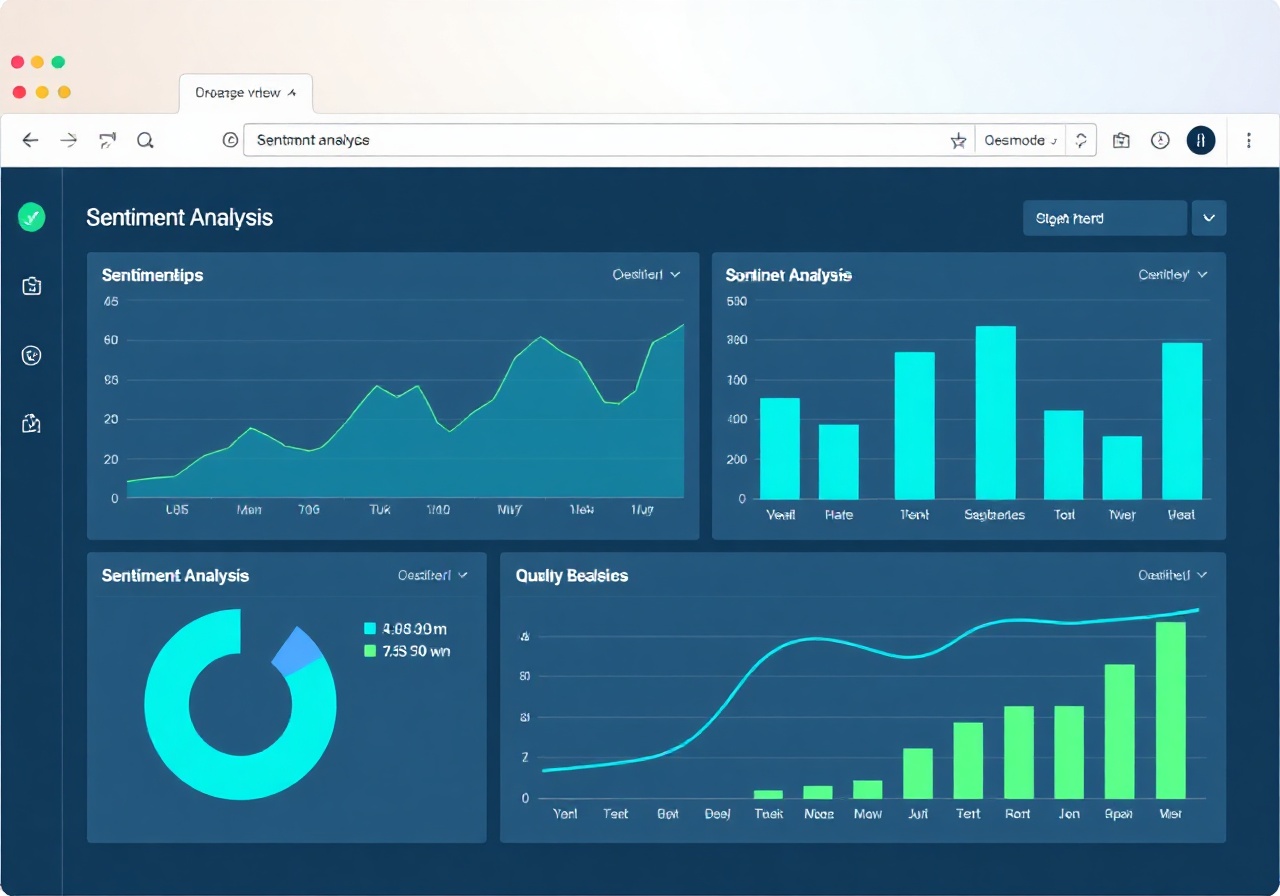Click the 'Sontinet Analysis' bar panel title
1280x896 pixels.
click(x=789, y=275)
